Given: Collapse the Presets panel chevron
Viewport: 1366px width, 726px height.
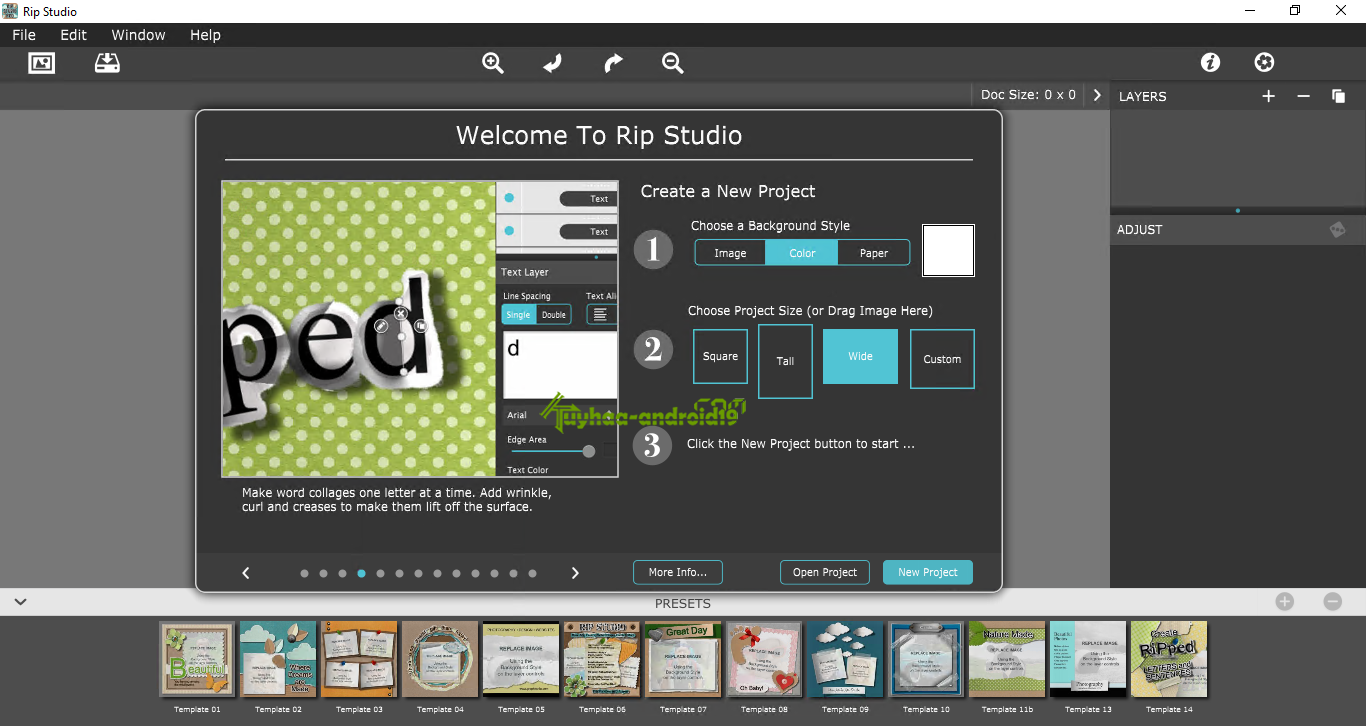Looking at the screenshot, I should click(20, 602).
